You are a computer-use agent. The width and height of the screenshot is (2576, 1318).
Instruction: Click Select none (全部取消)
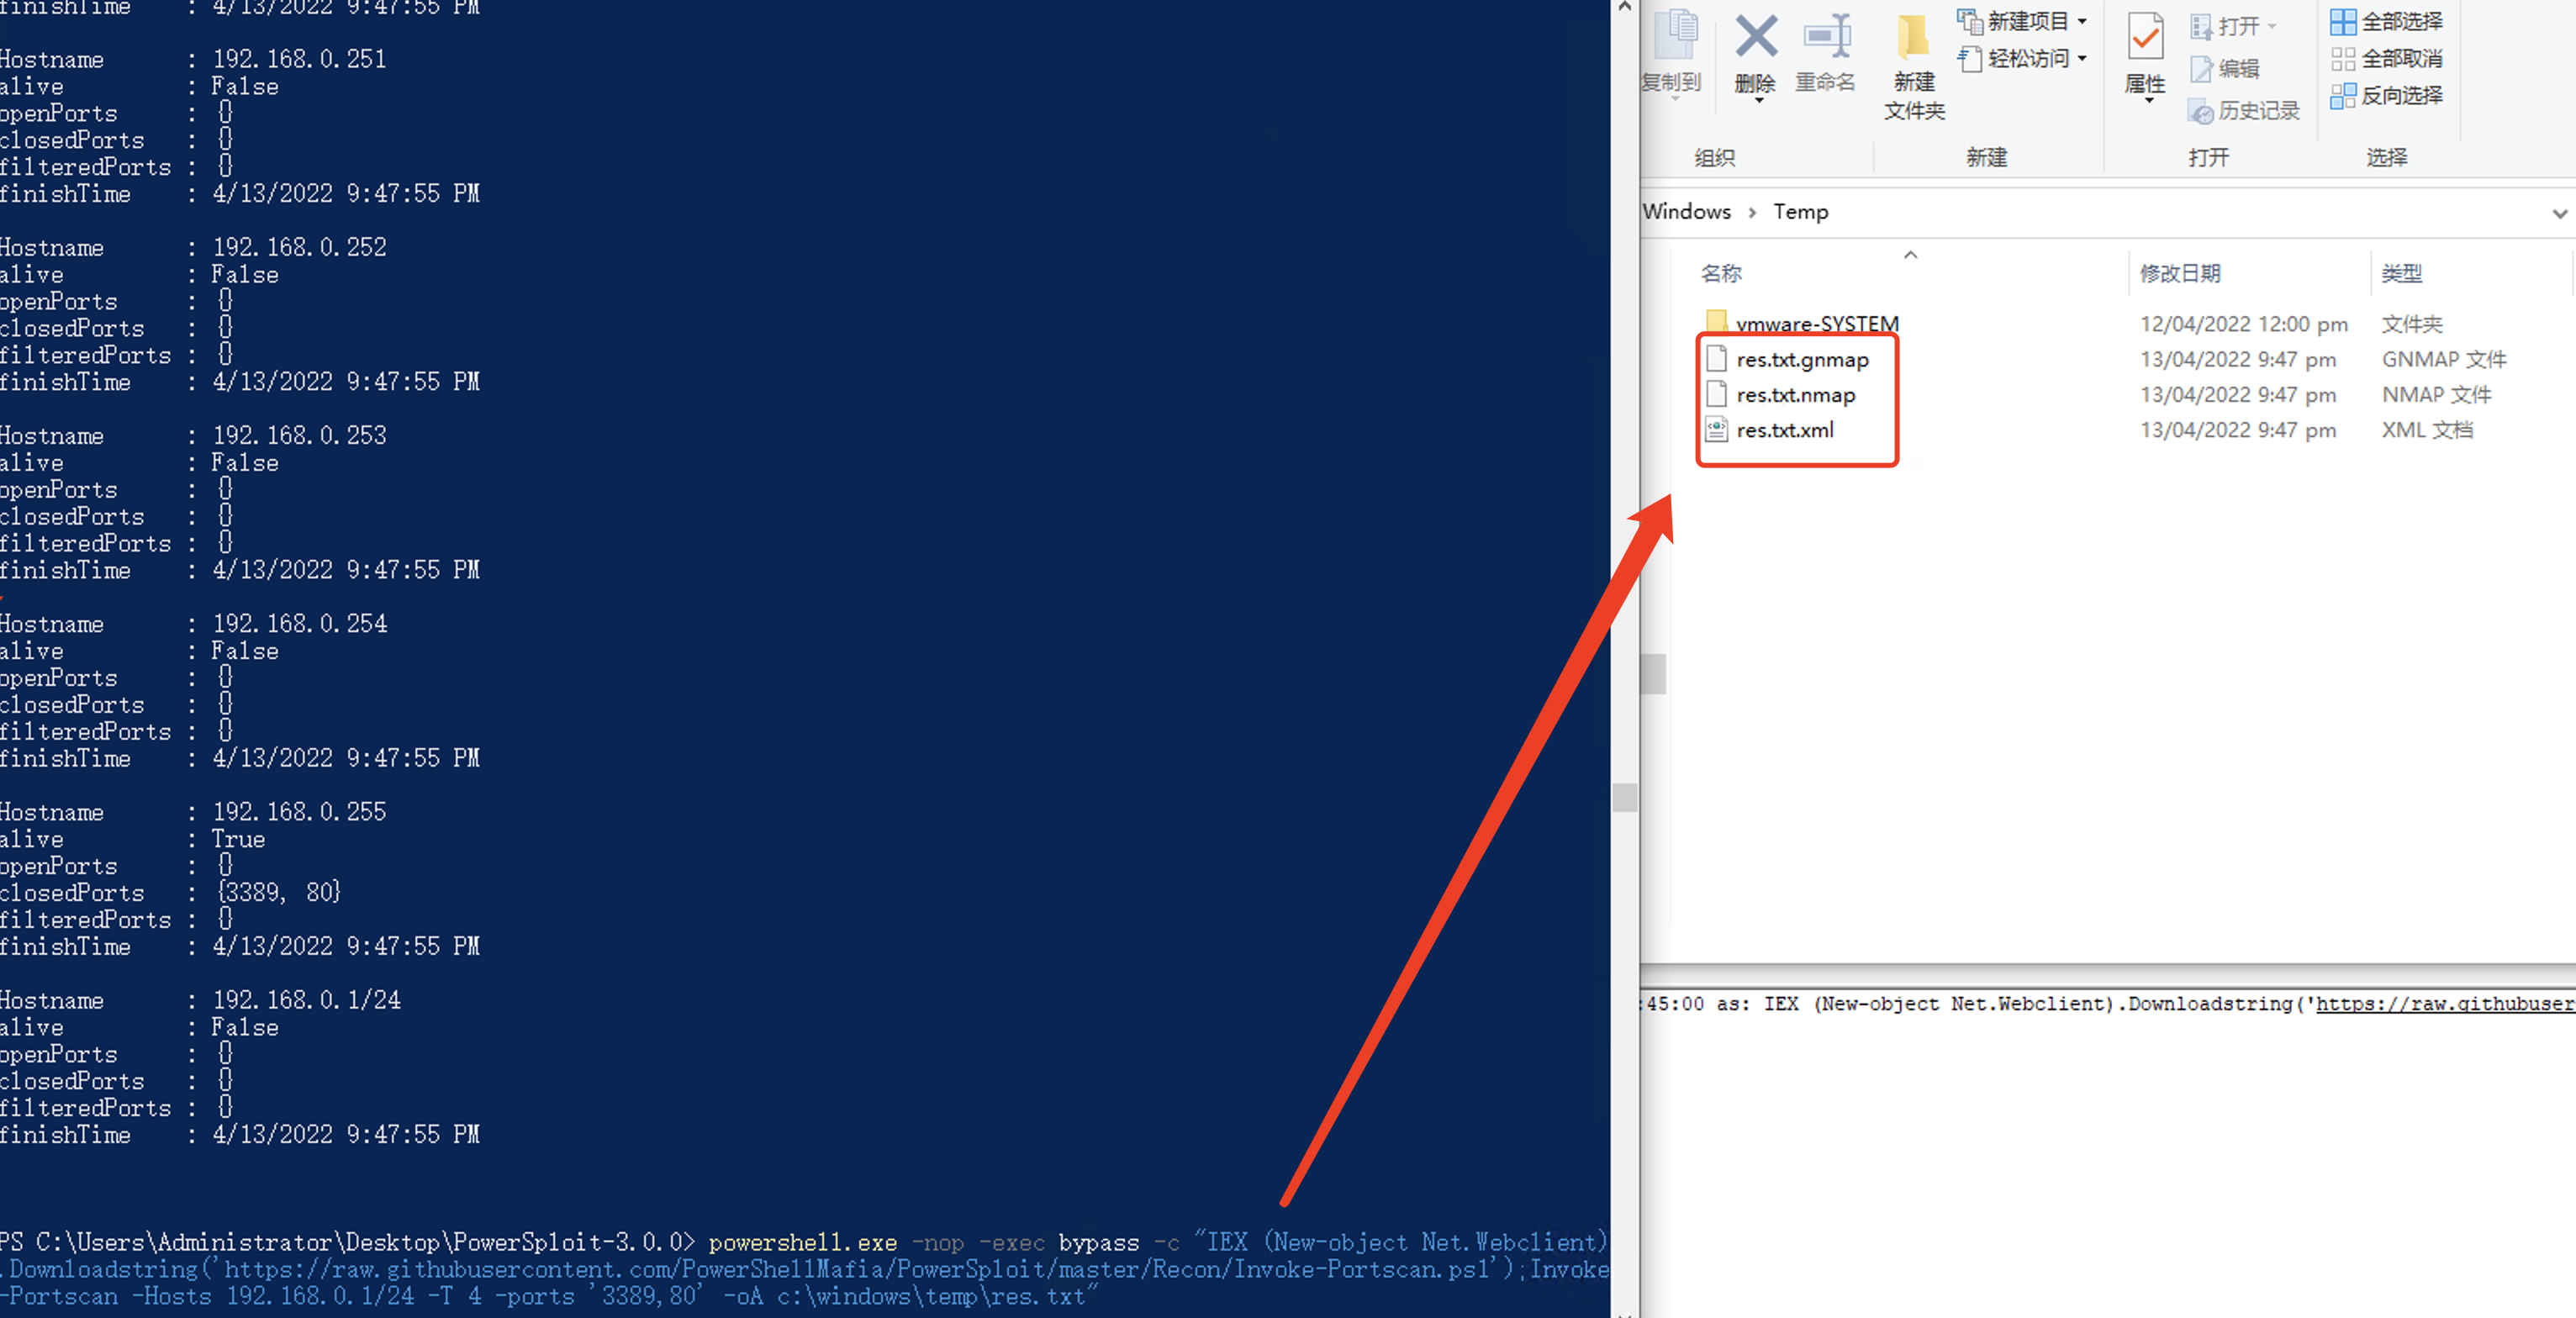point(2386,58)
